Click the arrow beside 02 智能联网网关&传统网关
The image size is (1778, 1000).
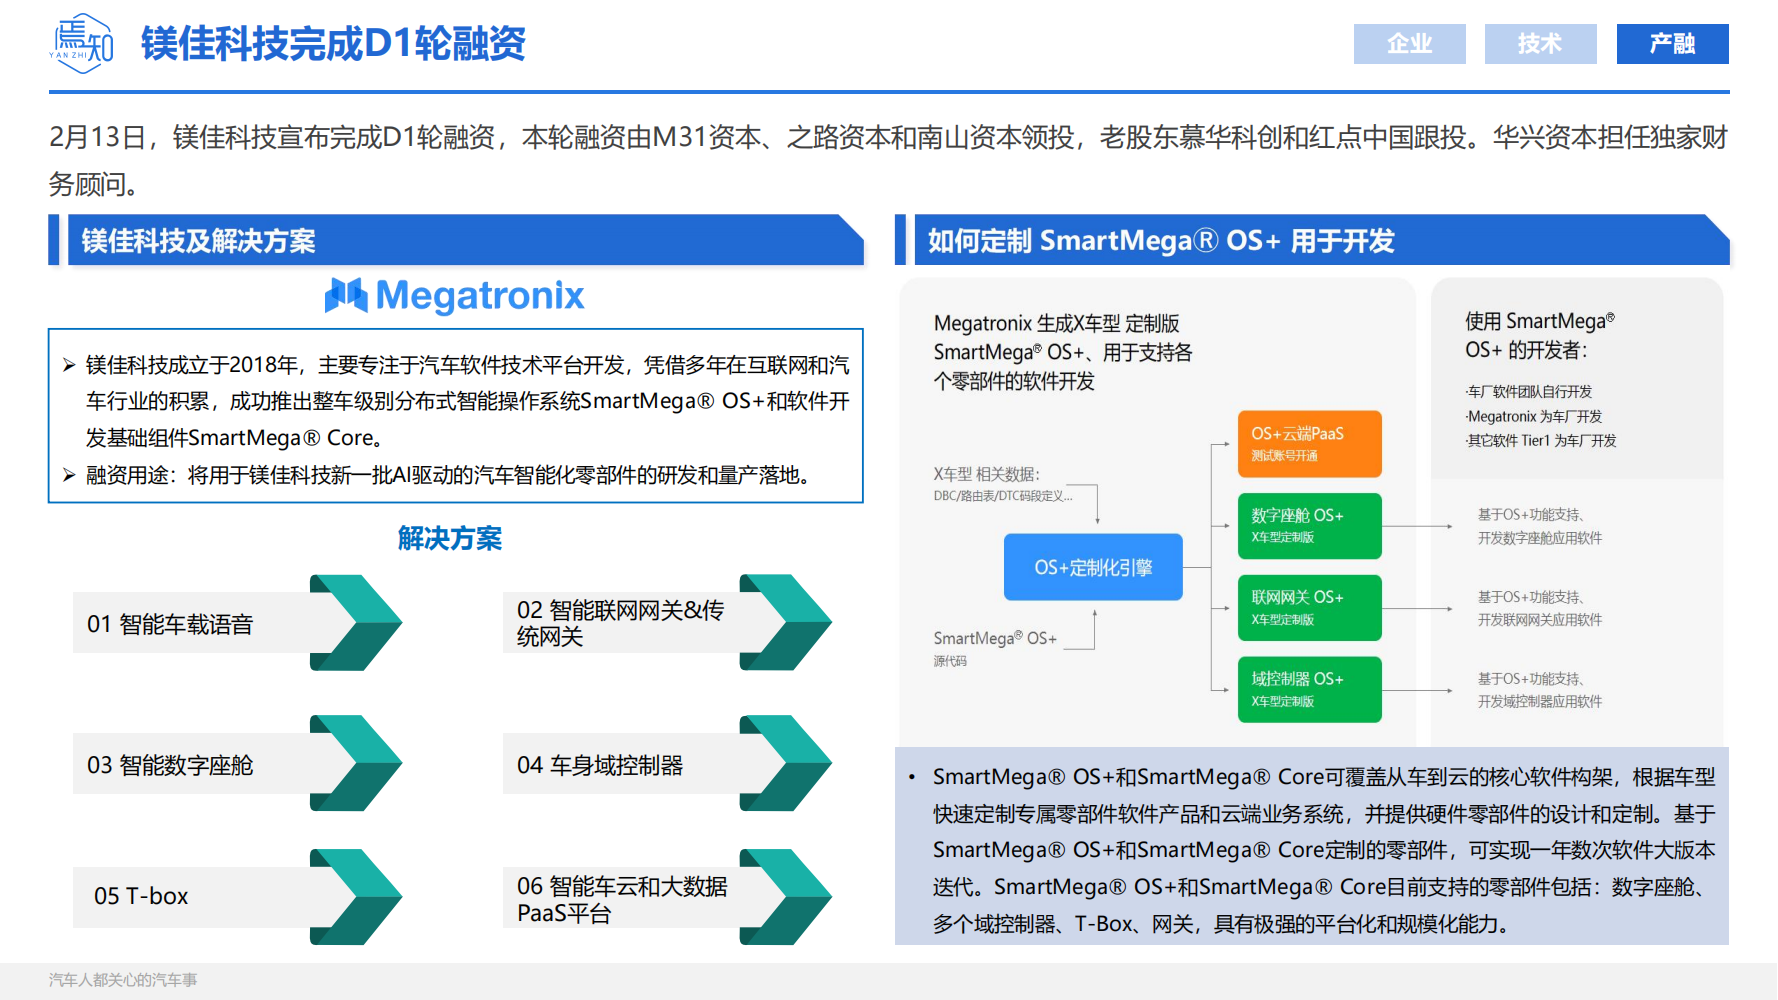click(786, 623)
